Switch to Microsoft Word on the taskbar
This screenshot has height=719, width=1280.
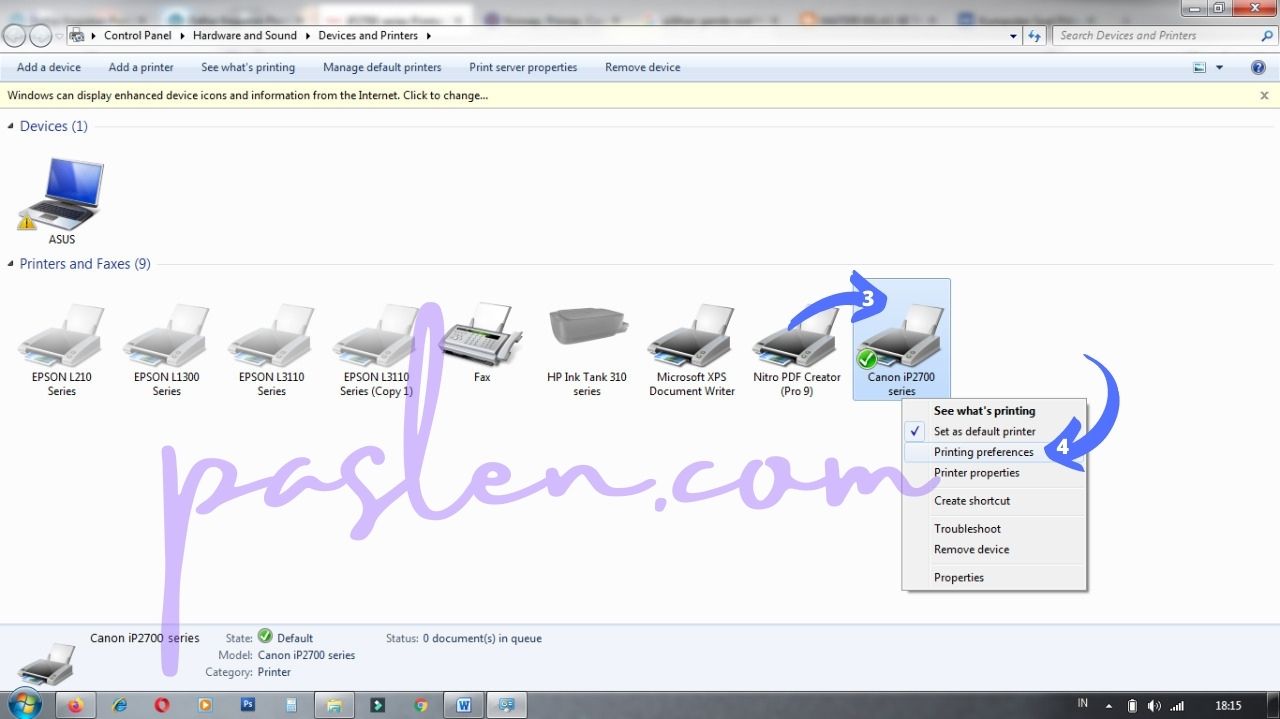tap(464, 705)
